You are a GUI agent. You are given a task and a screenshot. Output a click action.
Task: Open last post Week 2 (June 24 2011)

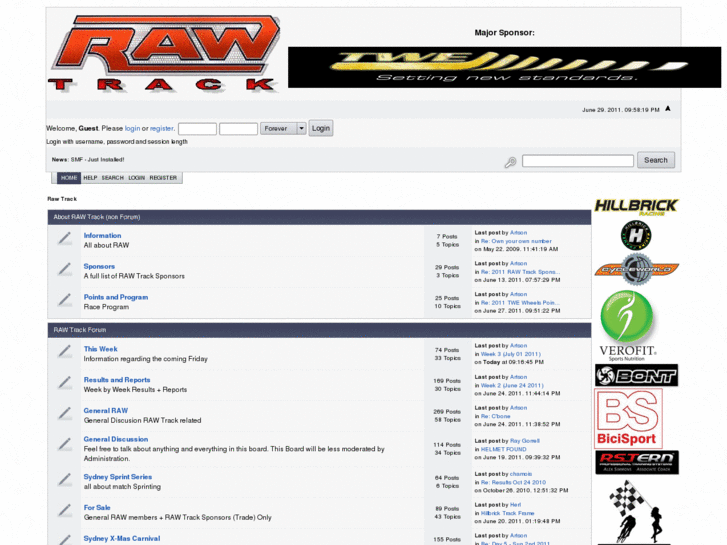512,385
